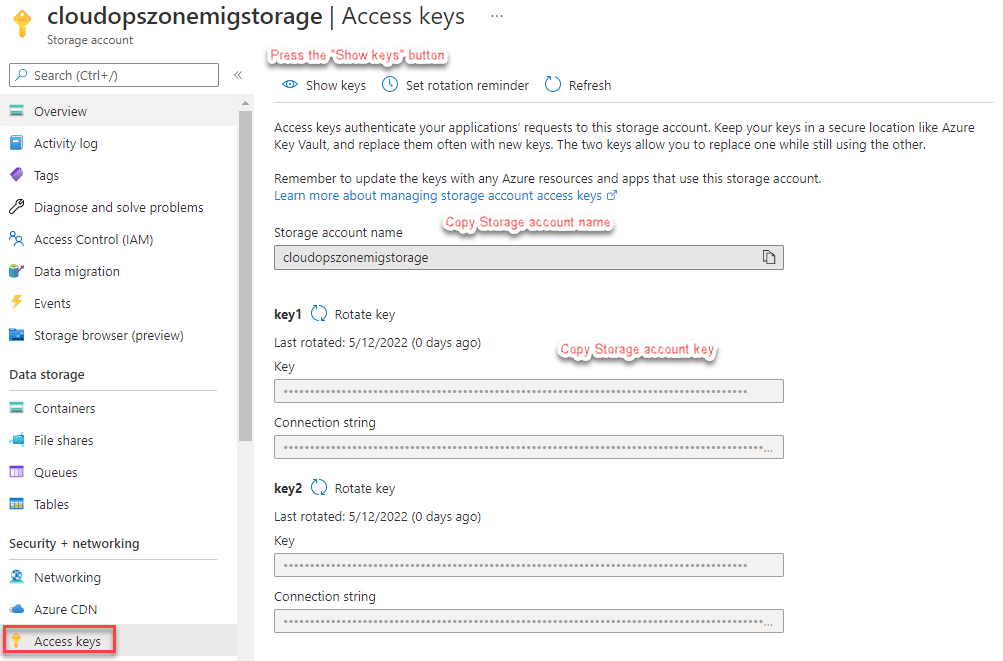Go to Access Control (IAM)
This screenshot has width=1003, height=661.
point(93,239)
